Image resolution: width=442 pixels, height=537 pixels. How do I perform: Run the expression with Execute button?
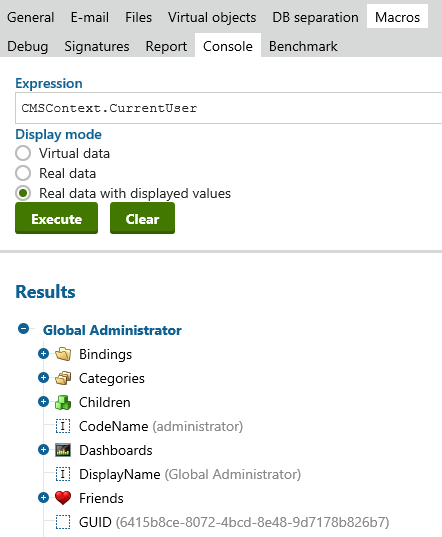tap(56, 218)
